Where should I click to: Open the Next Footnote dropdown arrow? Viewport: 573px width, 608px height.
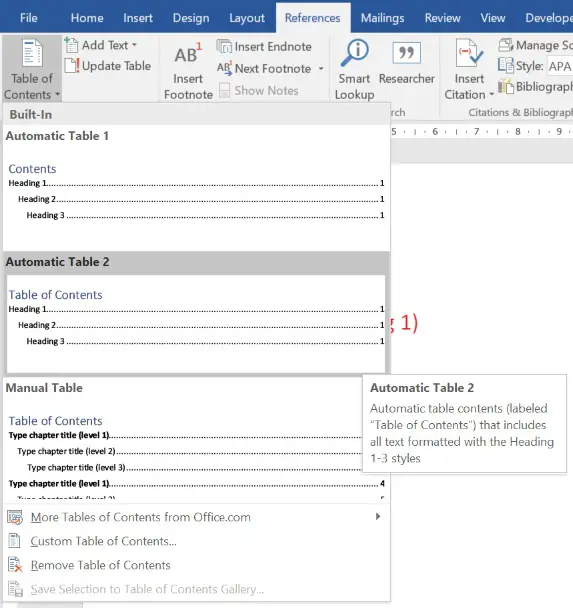pyautogui.click(x=321, y=69)
